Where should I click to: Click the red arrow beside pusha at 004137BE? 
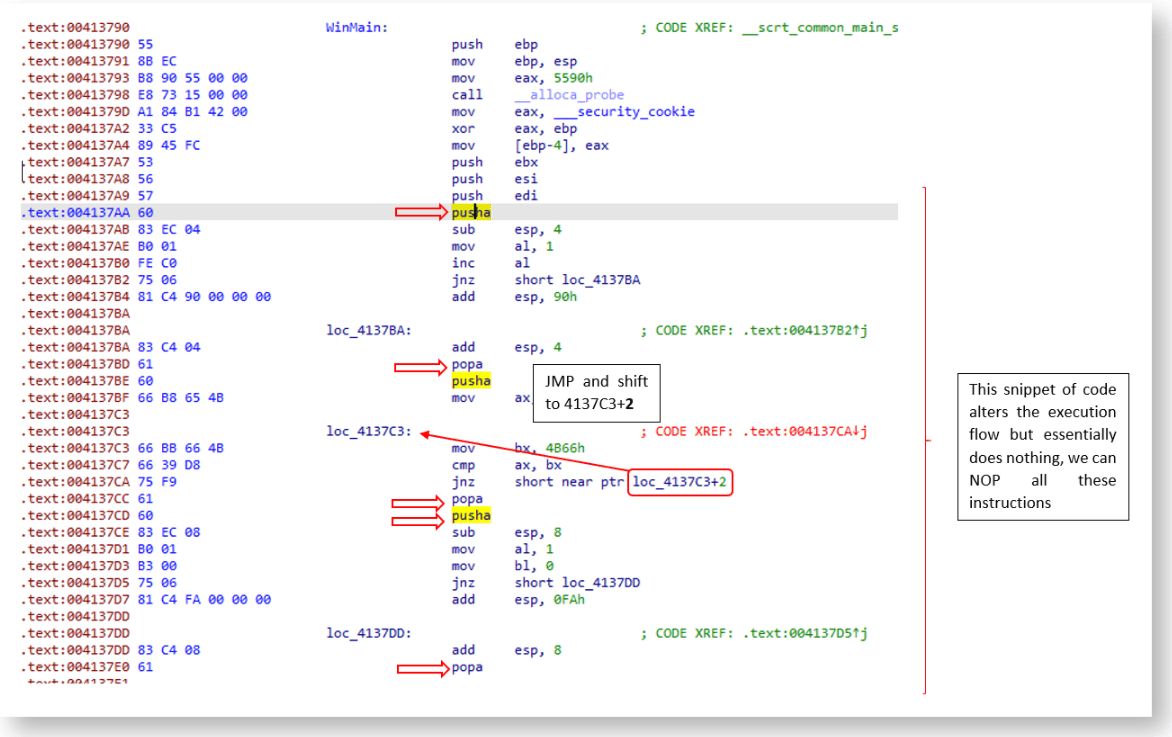tap(420, 381)
